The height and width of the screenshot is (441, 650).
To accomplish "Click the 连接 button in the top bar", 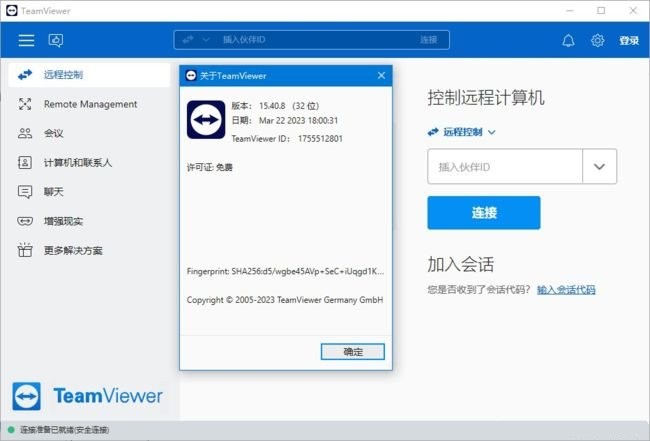I will 428,40.
